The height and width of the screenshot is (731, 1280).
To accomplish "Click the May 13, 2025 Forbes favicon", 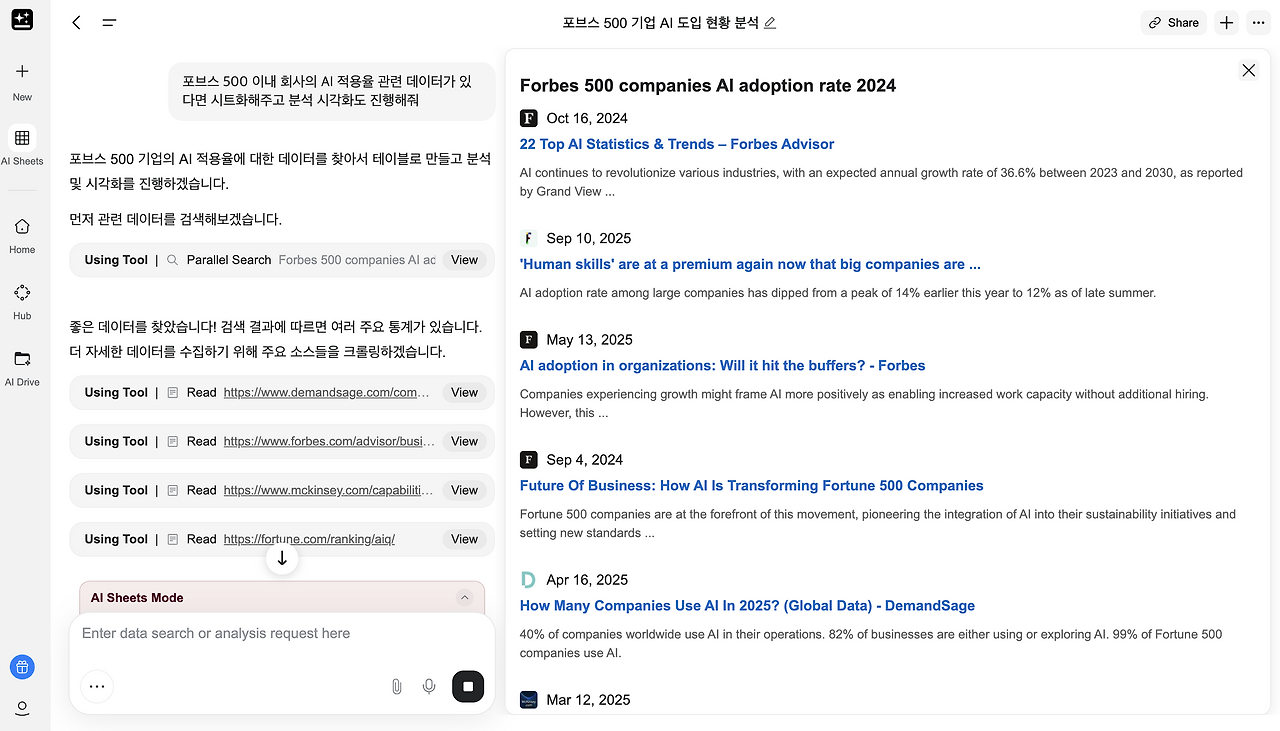I will (x=529, y=339).
